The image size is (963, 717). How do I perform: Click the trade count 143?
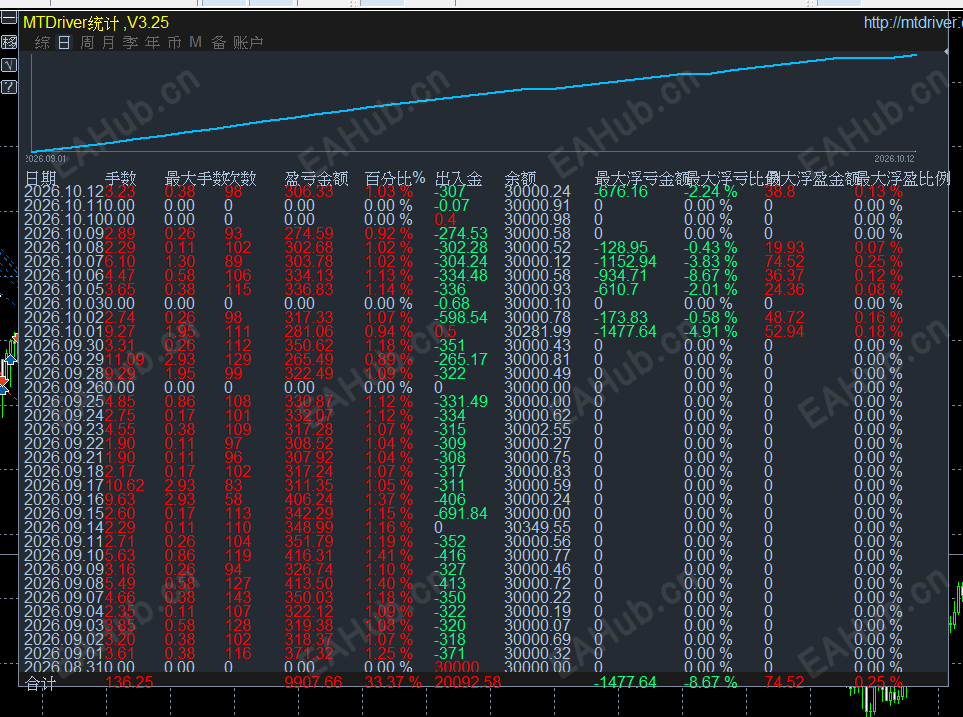(238, 597)
